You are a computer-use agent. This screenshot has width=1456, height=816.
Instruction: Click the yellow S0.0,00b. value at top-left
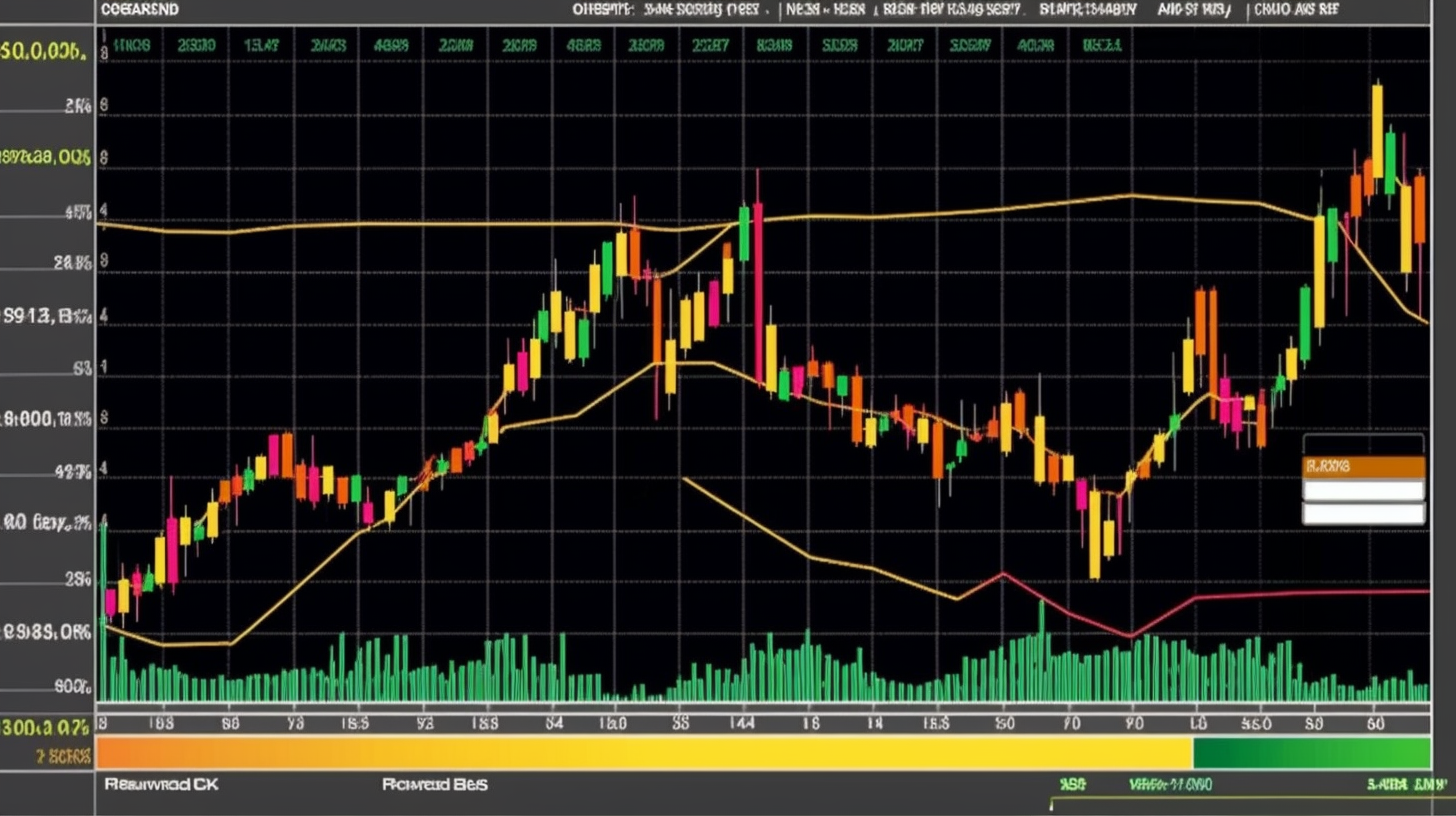43,51
